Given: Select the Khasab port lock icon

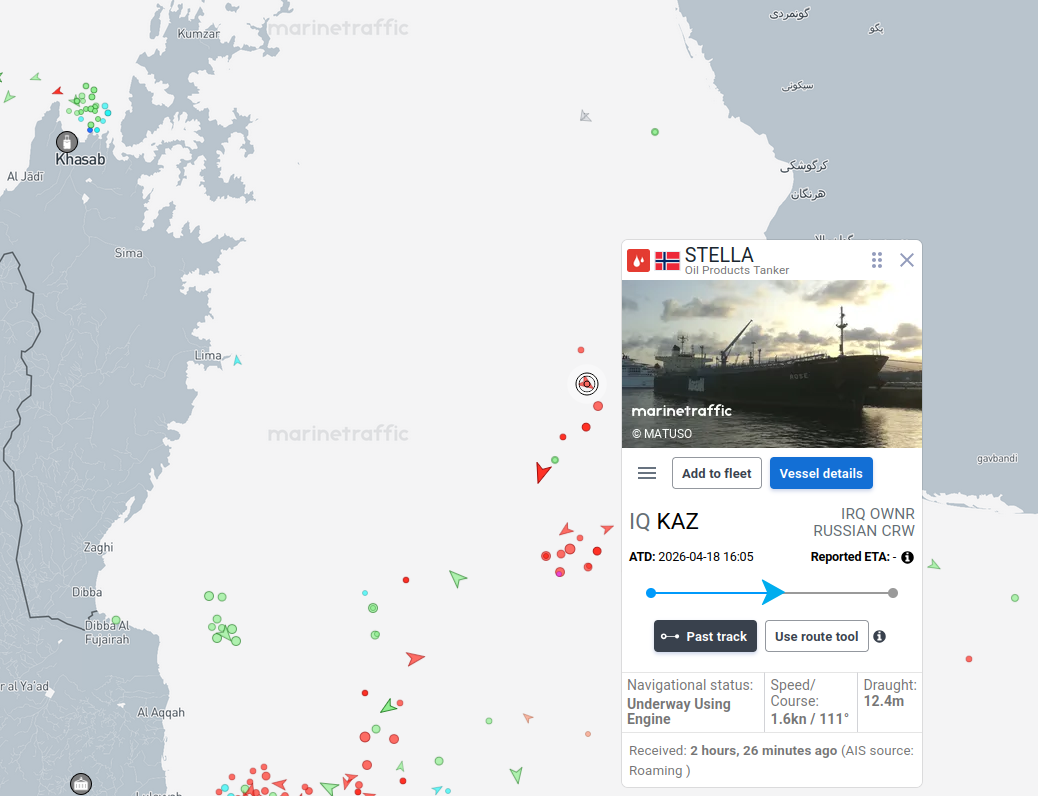Looking at the screenshot, I should click(x=66, y=141).
